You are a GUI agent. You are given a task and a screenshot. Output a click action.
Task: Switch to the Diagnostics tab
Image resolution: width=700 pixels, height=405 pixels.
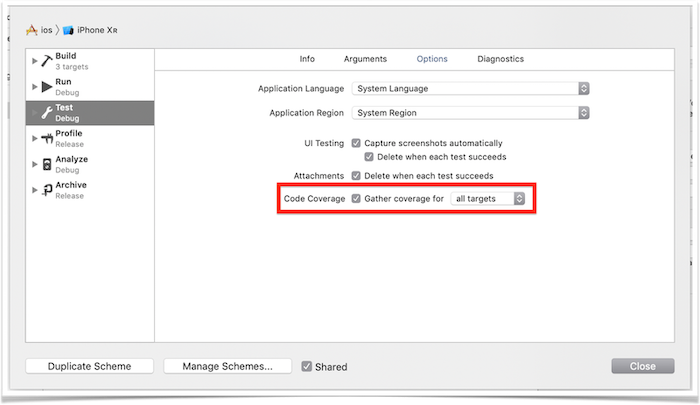point(500,59)
